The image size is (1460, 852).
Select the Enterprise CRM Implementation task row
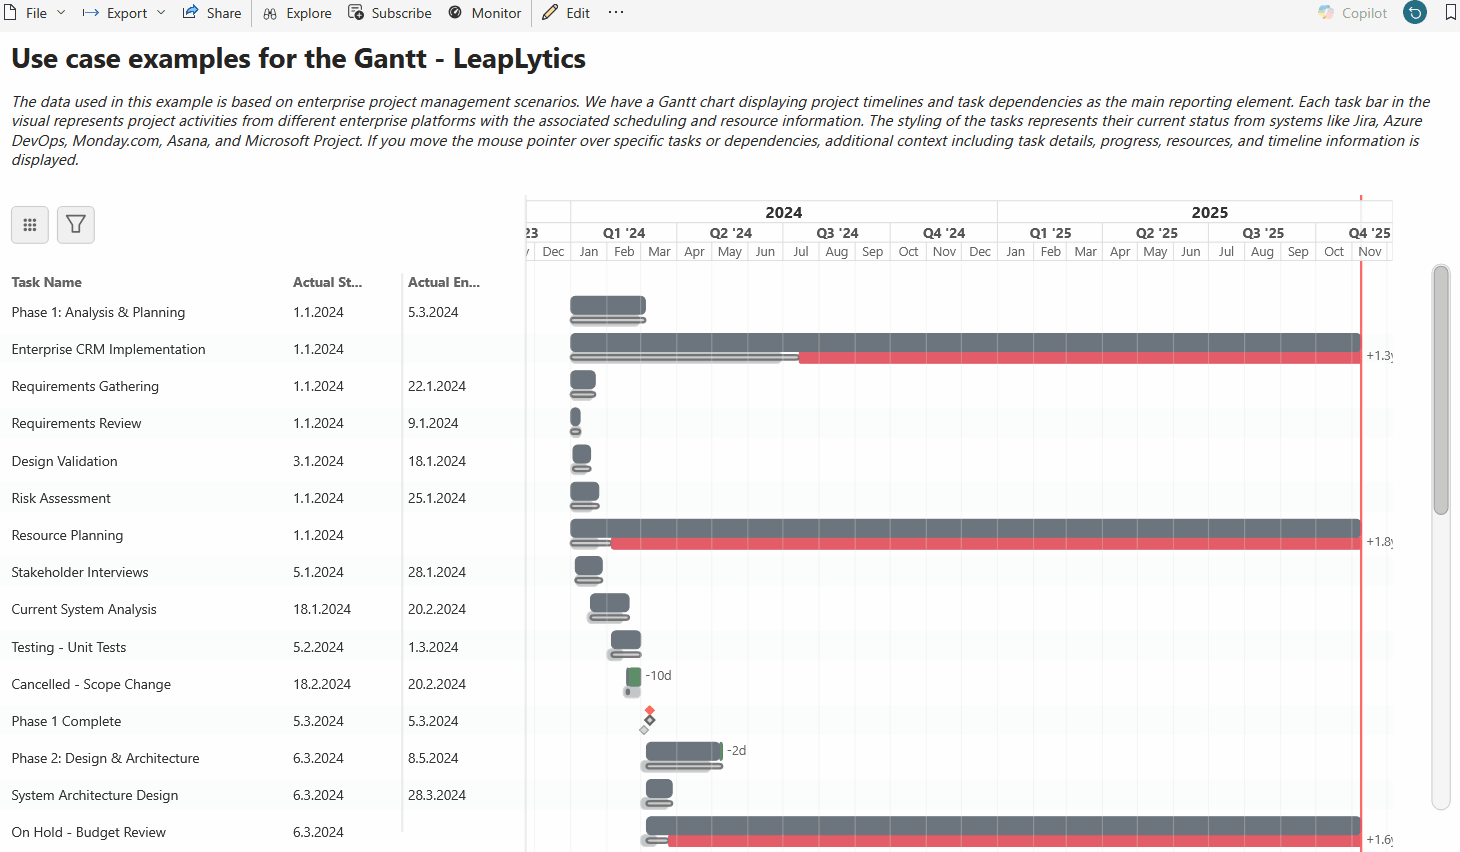(108, 349)
